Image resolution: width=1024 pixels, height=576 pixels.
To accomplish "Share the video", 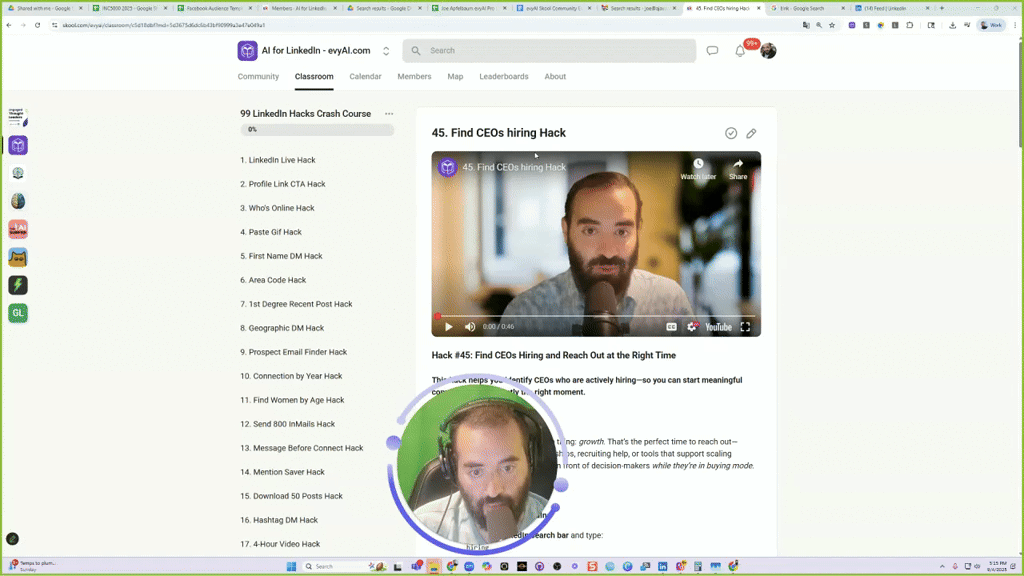I will tap(738, 169).
